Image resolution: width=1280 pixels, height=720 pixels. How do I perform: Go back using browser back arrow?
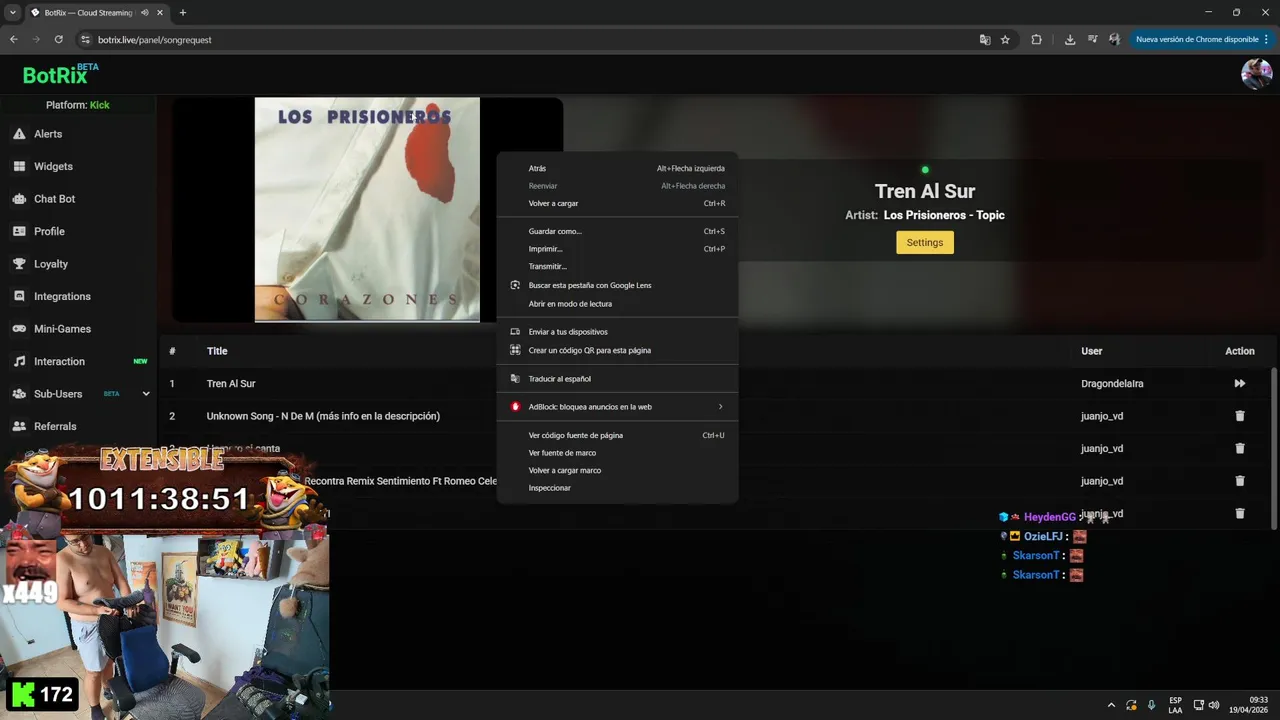point(14,40)
